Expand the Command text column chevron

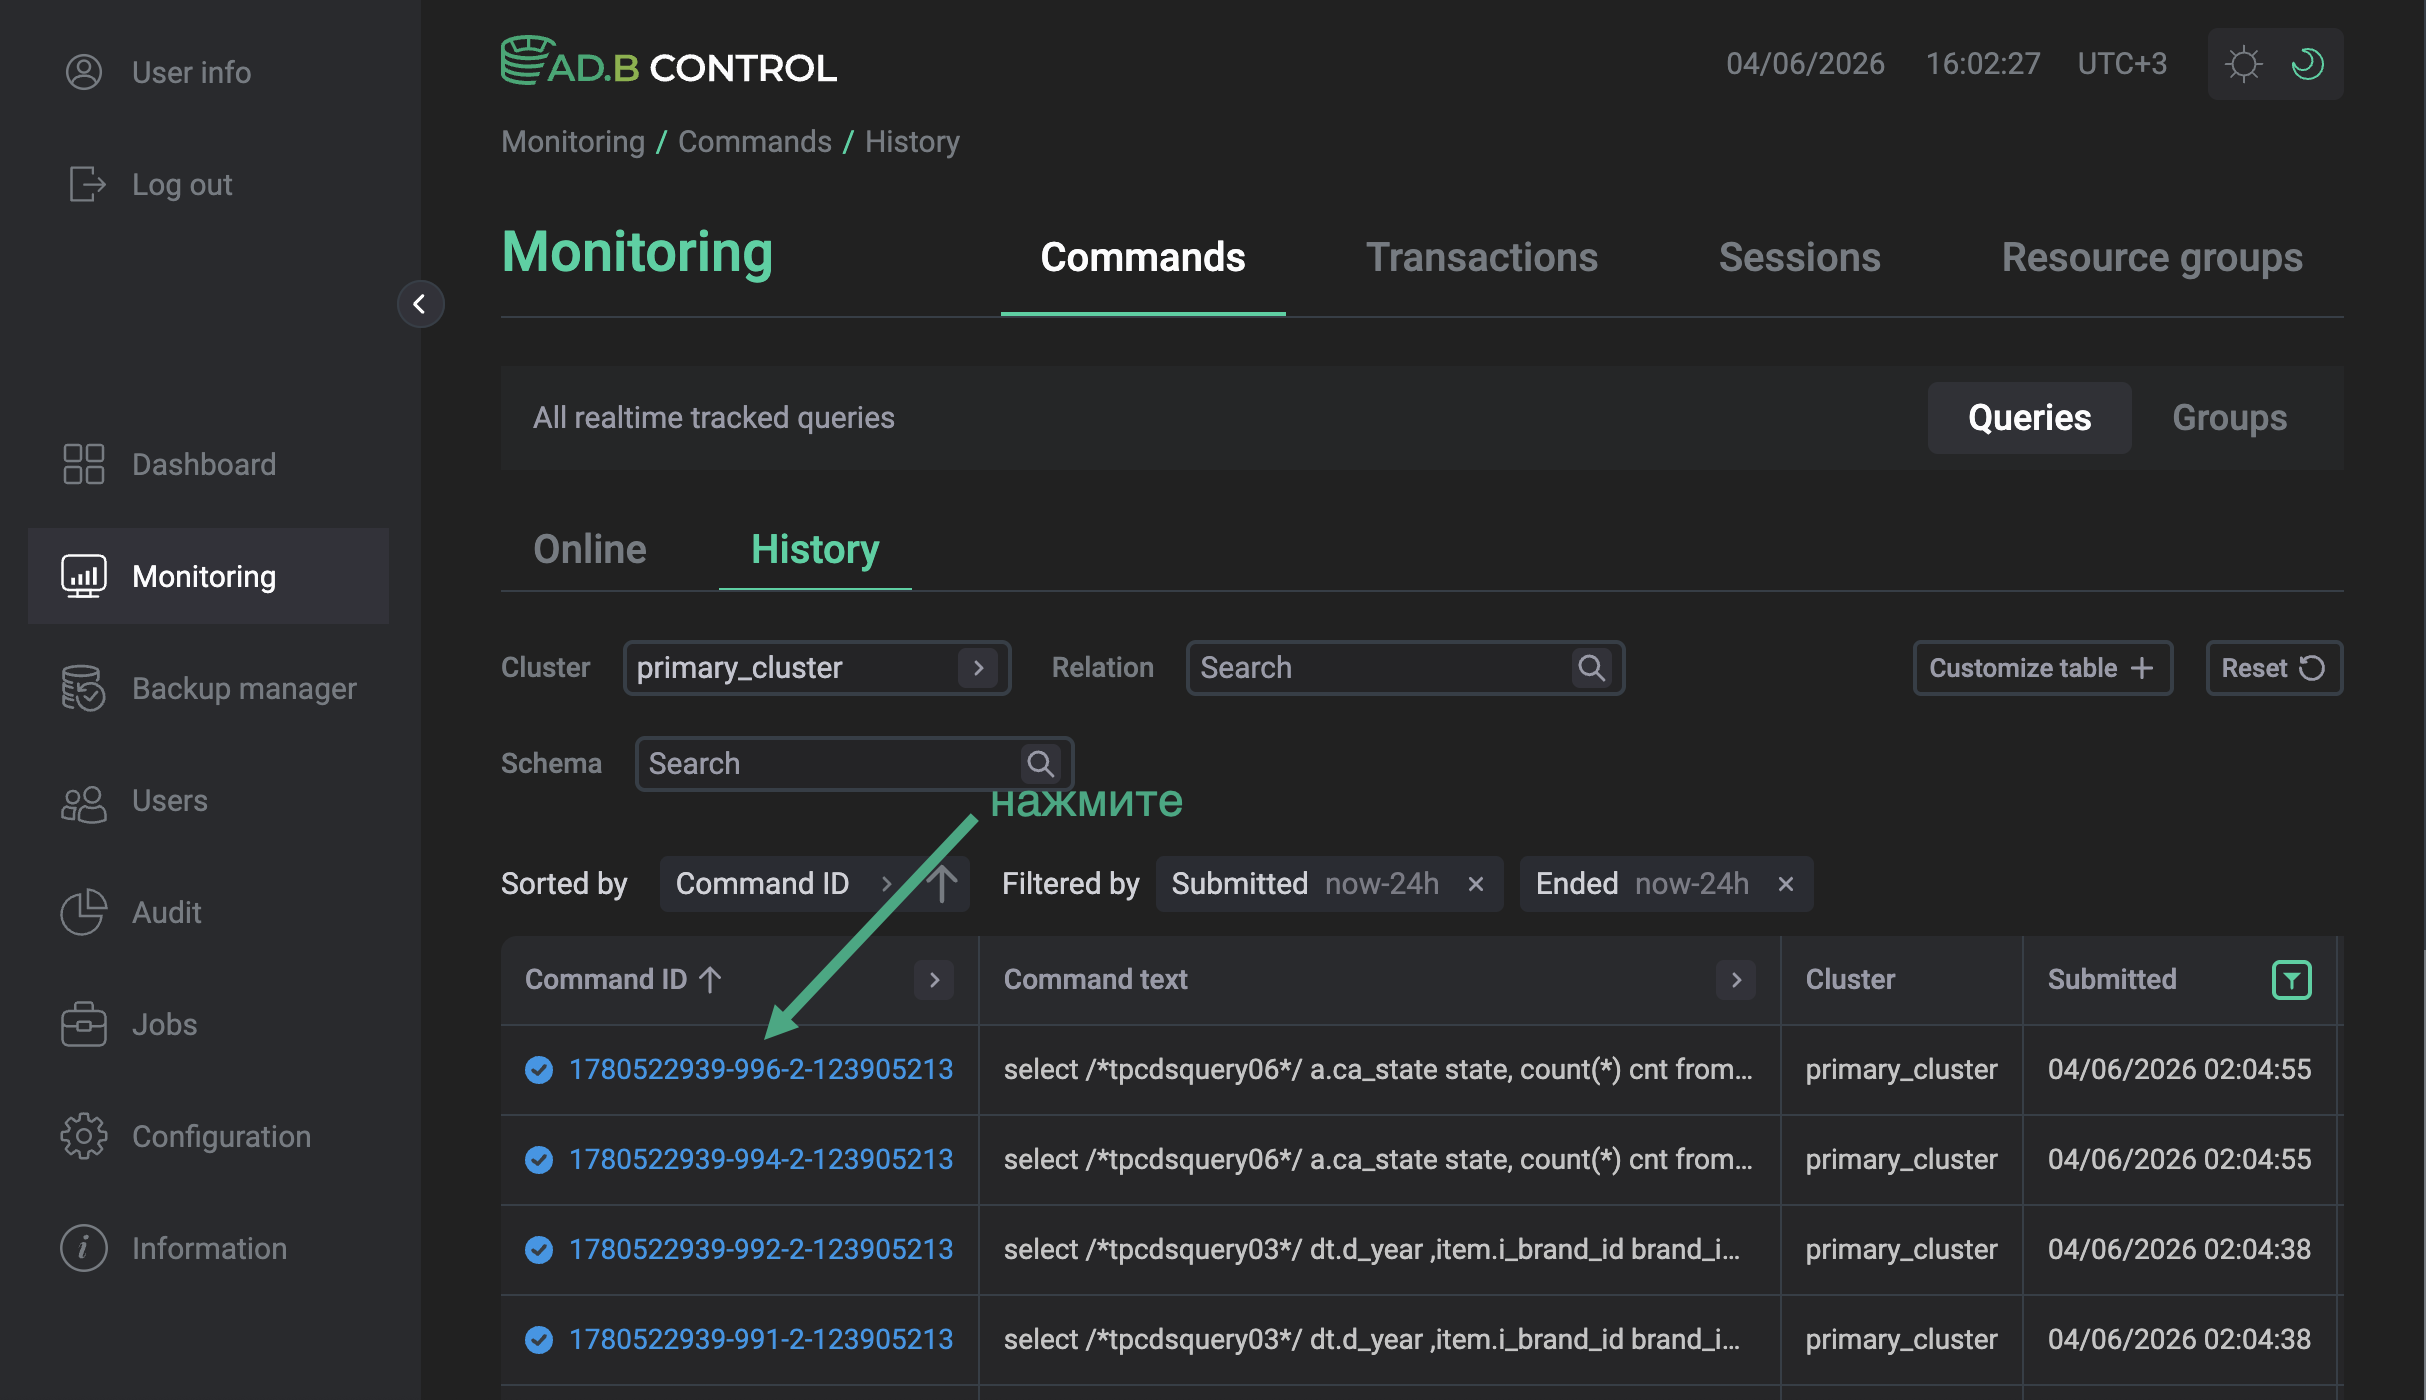(1736, 980)
